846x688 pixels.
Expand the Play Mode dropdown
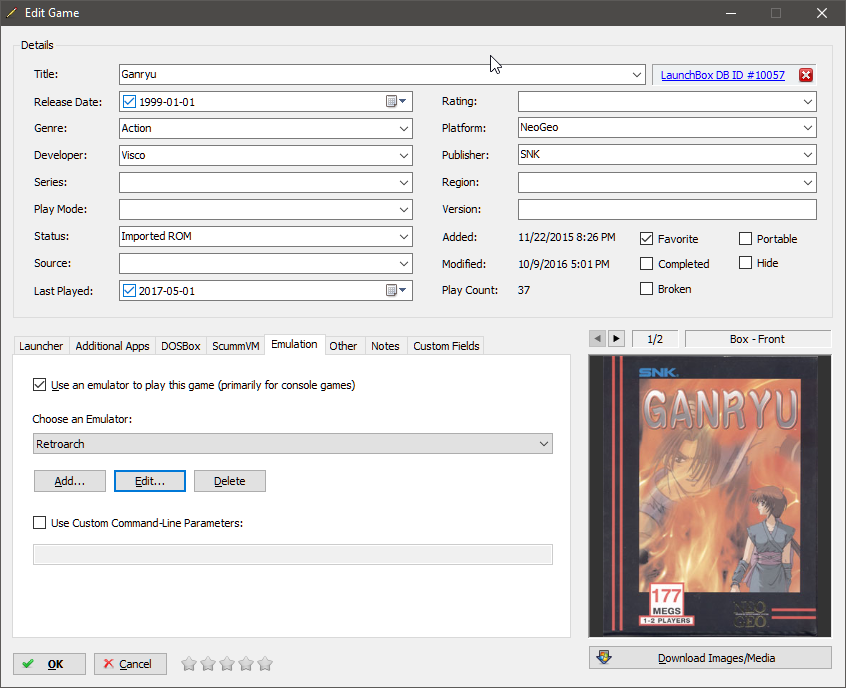click(x=404, y=209)
